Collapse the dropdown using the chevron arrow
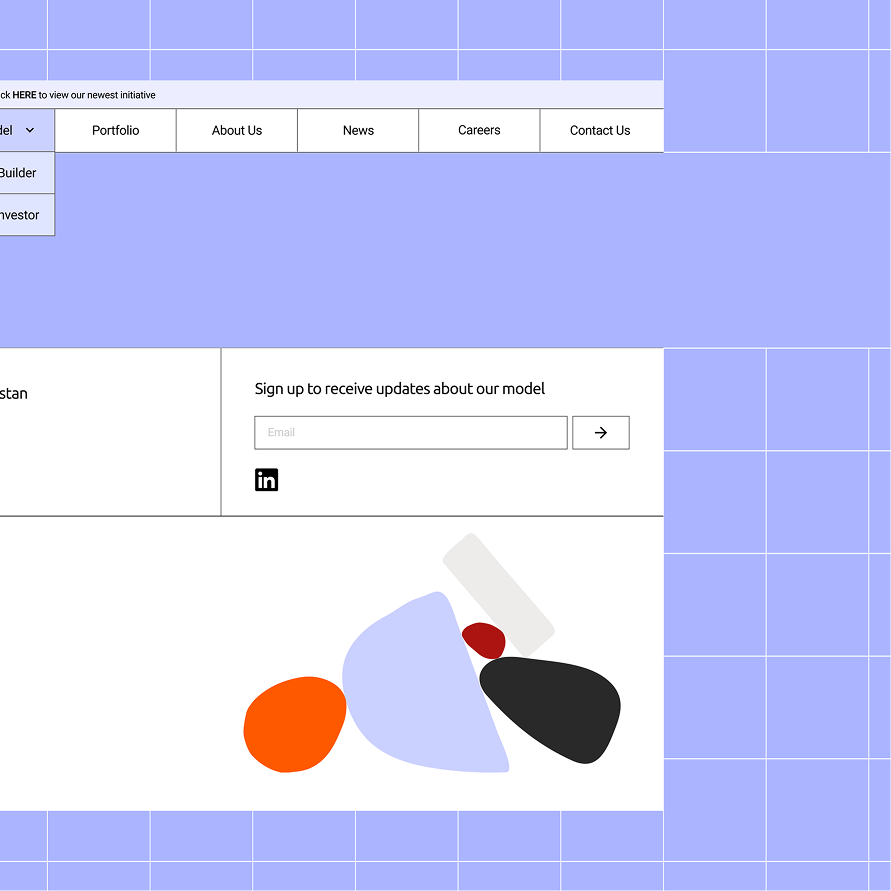Screen dimensions: 891x891 coord(30,130)
